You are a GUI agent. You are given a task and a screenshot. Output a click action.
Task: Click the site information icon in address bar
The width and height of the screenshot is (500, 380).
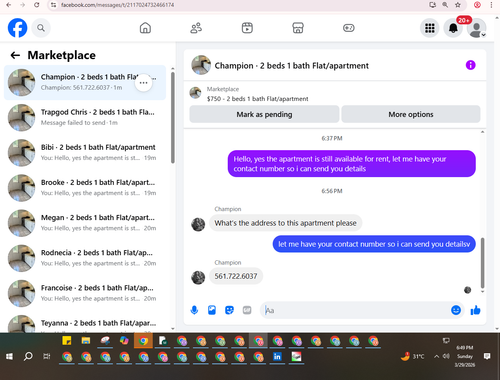[53, 5]
